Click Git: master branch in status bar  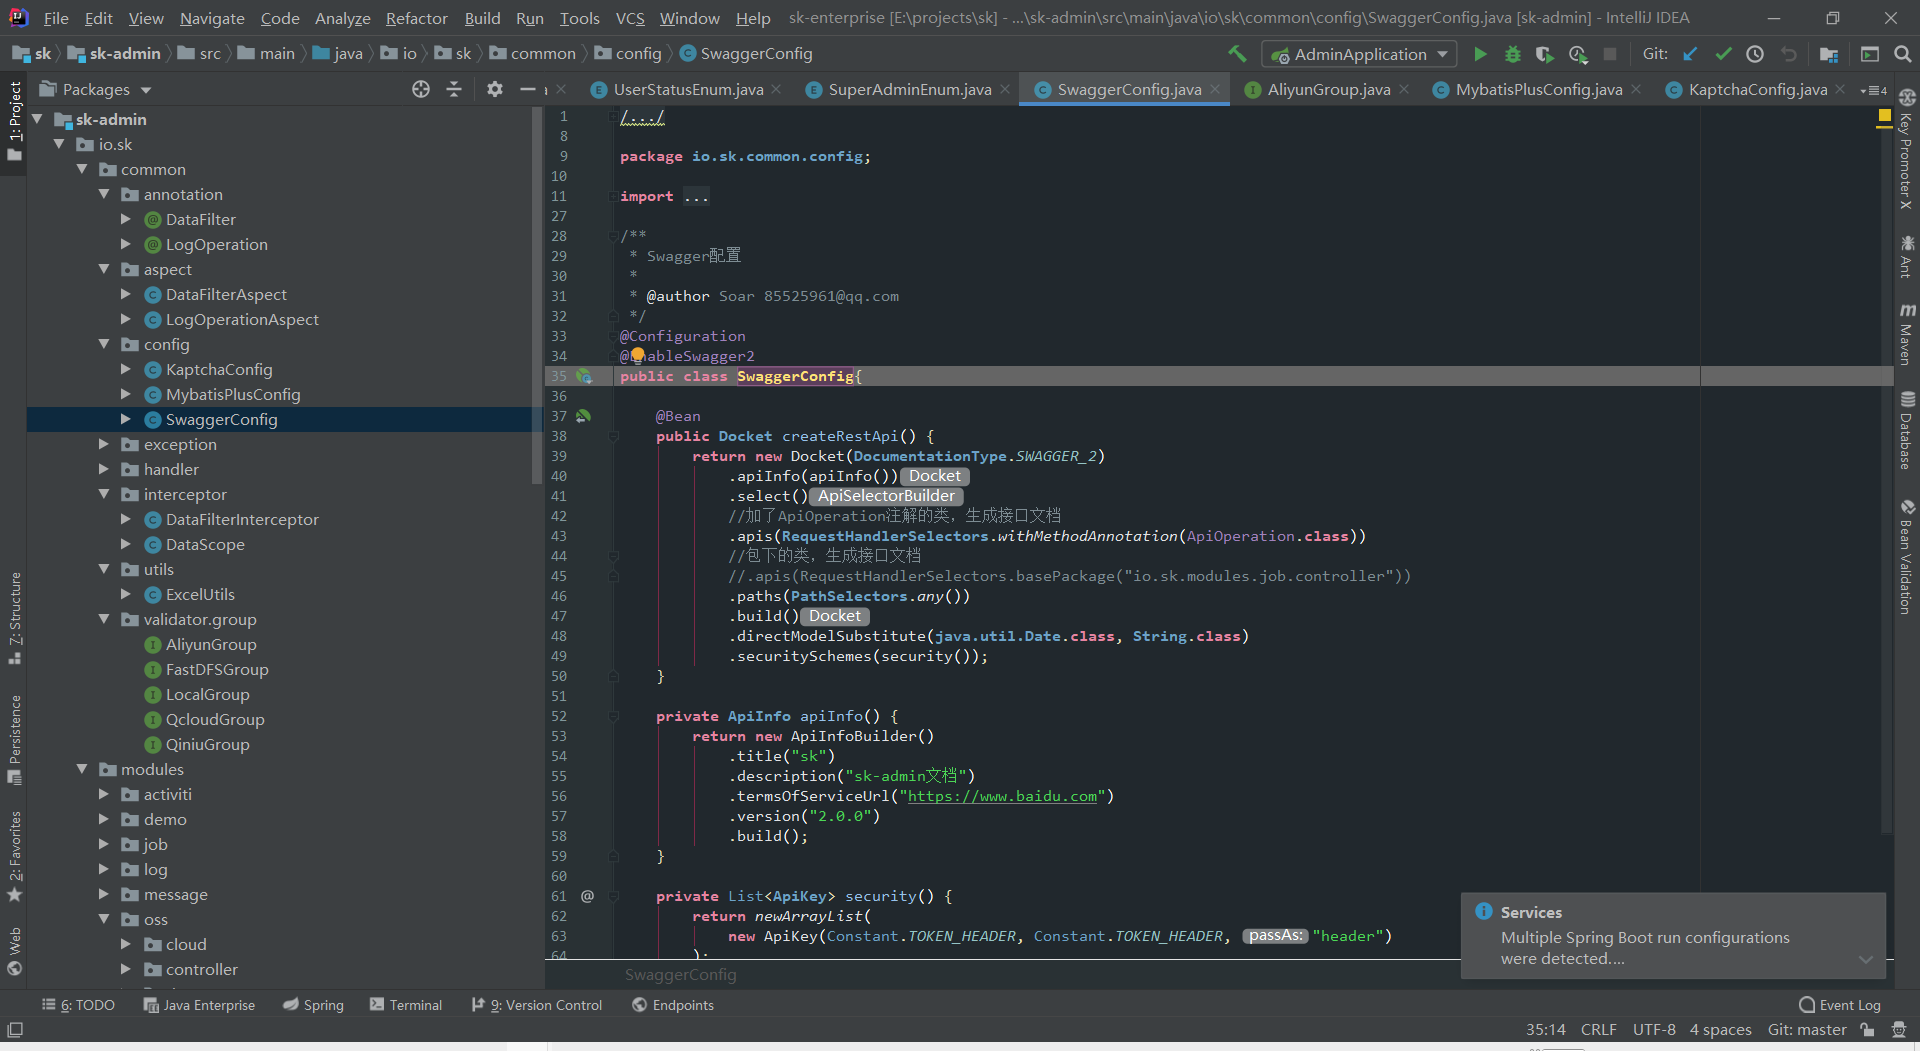point(1806,1030)
